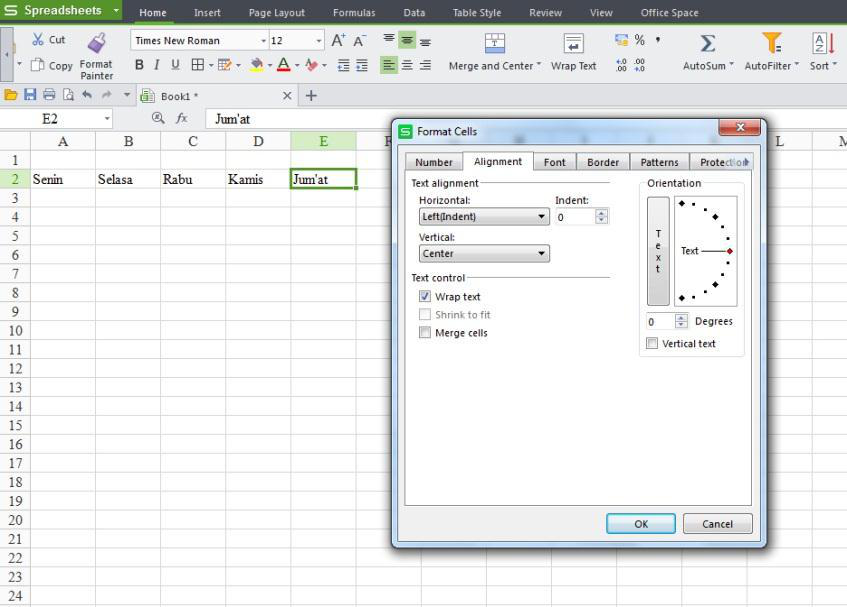The width and height of the screenshot is (847, 607).
Task: Enable the Merge cells checkbox
Action: click(425, 333)
